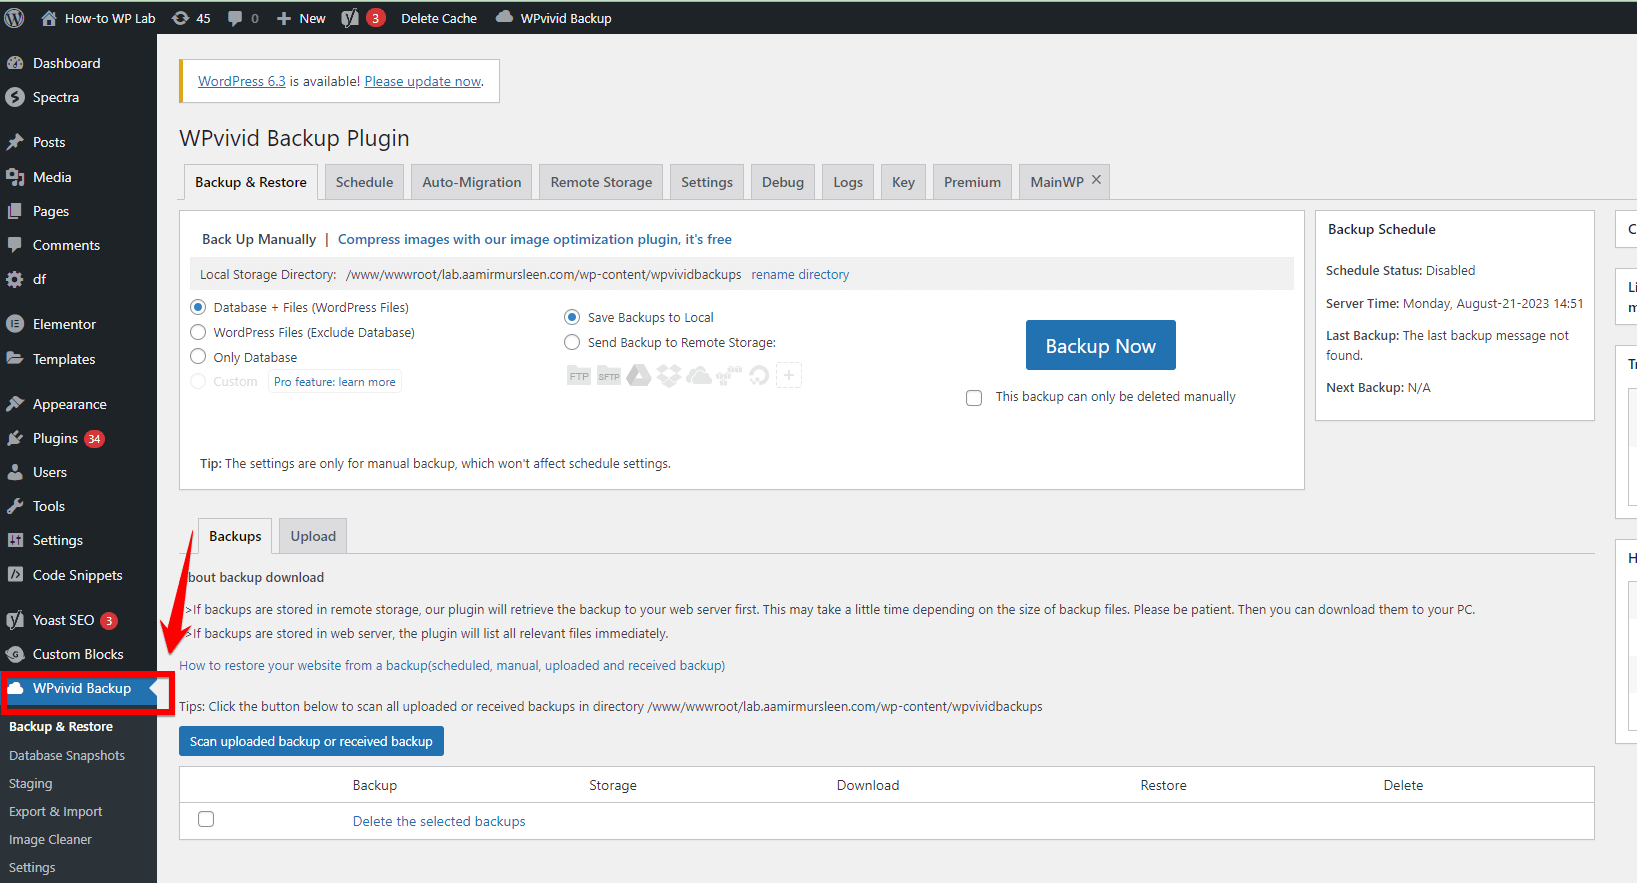The width and height of the screenshot is (1637, 883).
Task: Open the Logs tab
Action: (x=848, y=182)
